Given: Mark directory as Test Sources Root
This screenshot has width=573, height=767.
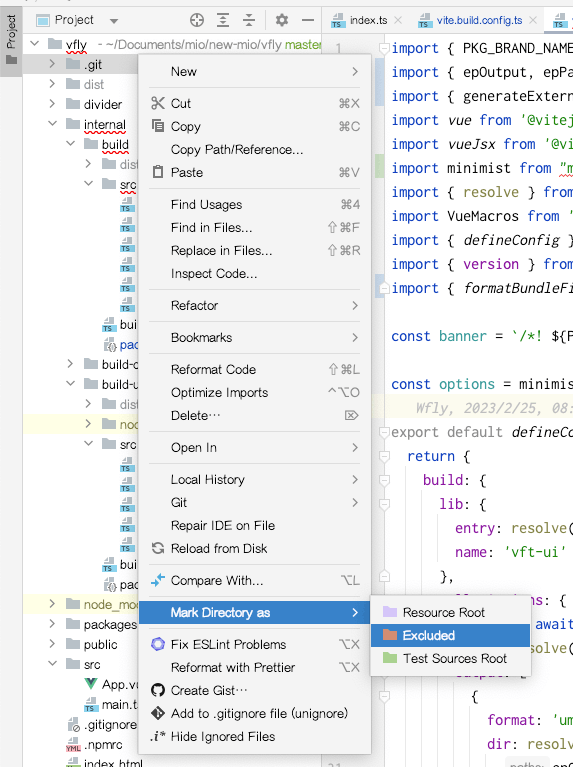Looking at the screenshot, I should pos(450,658).
